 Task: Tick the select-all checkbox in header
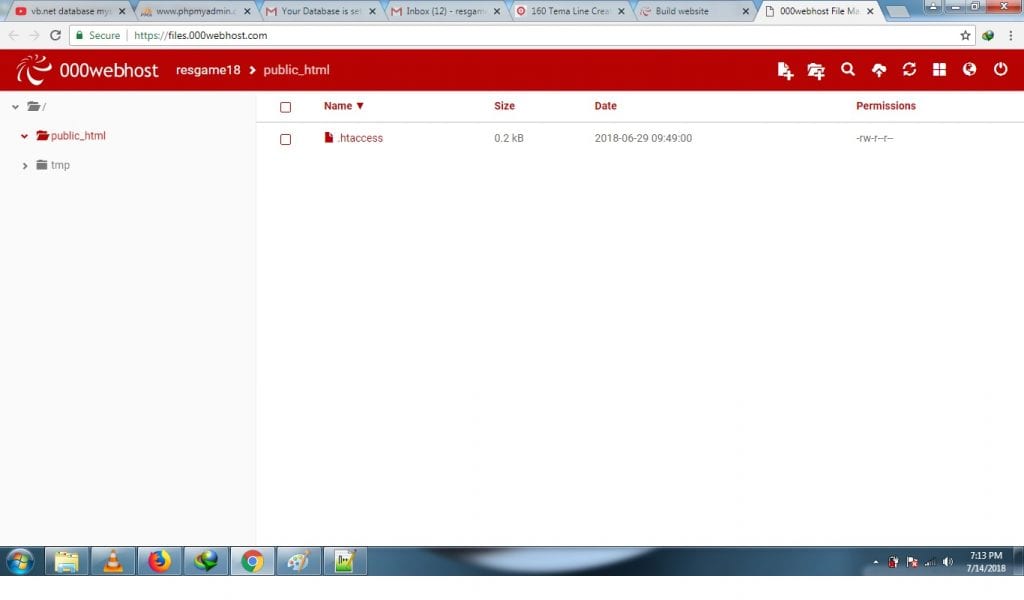click(285, 107)
